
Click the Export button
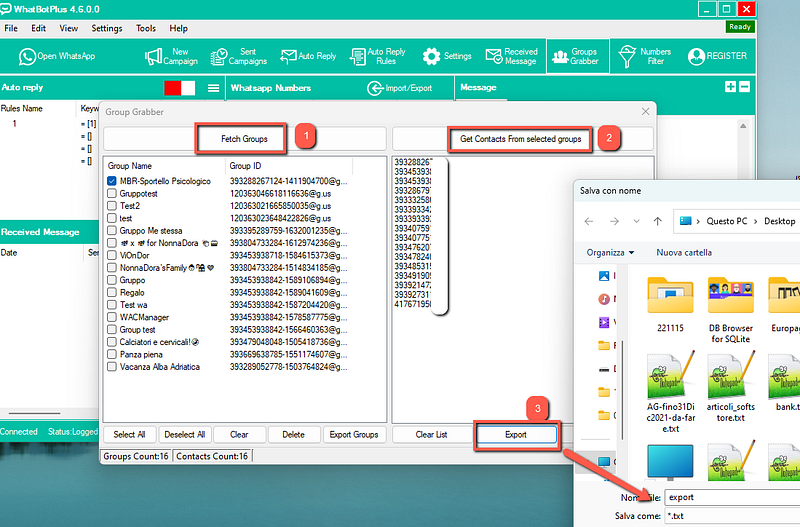[516, 435]
